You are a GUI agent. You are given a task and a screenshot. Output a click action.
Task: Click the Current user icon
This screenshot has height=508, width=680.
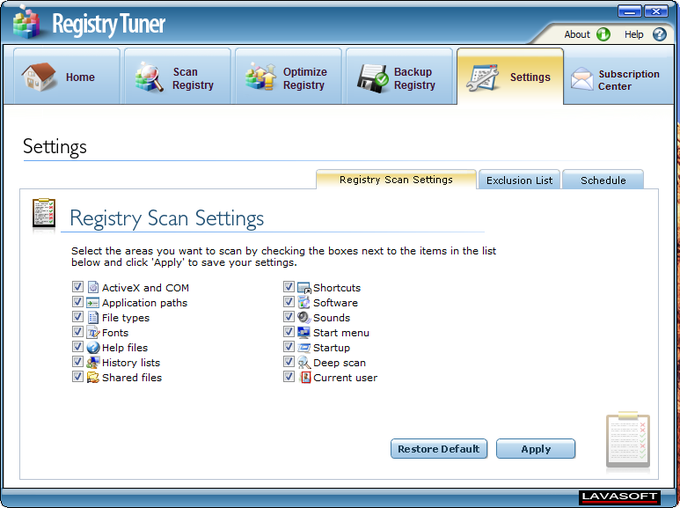click(305, 377)
